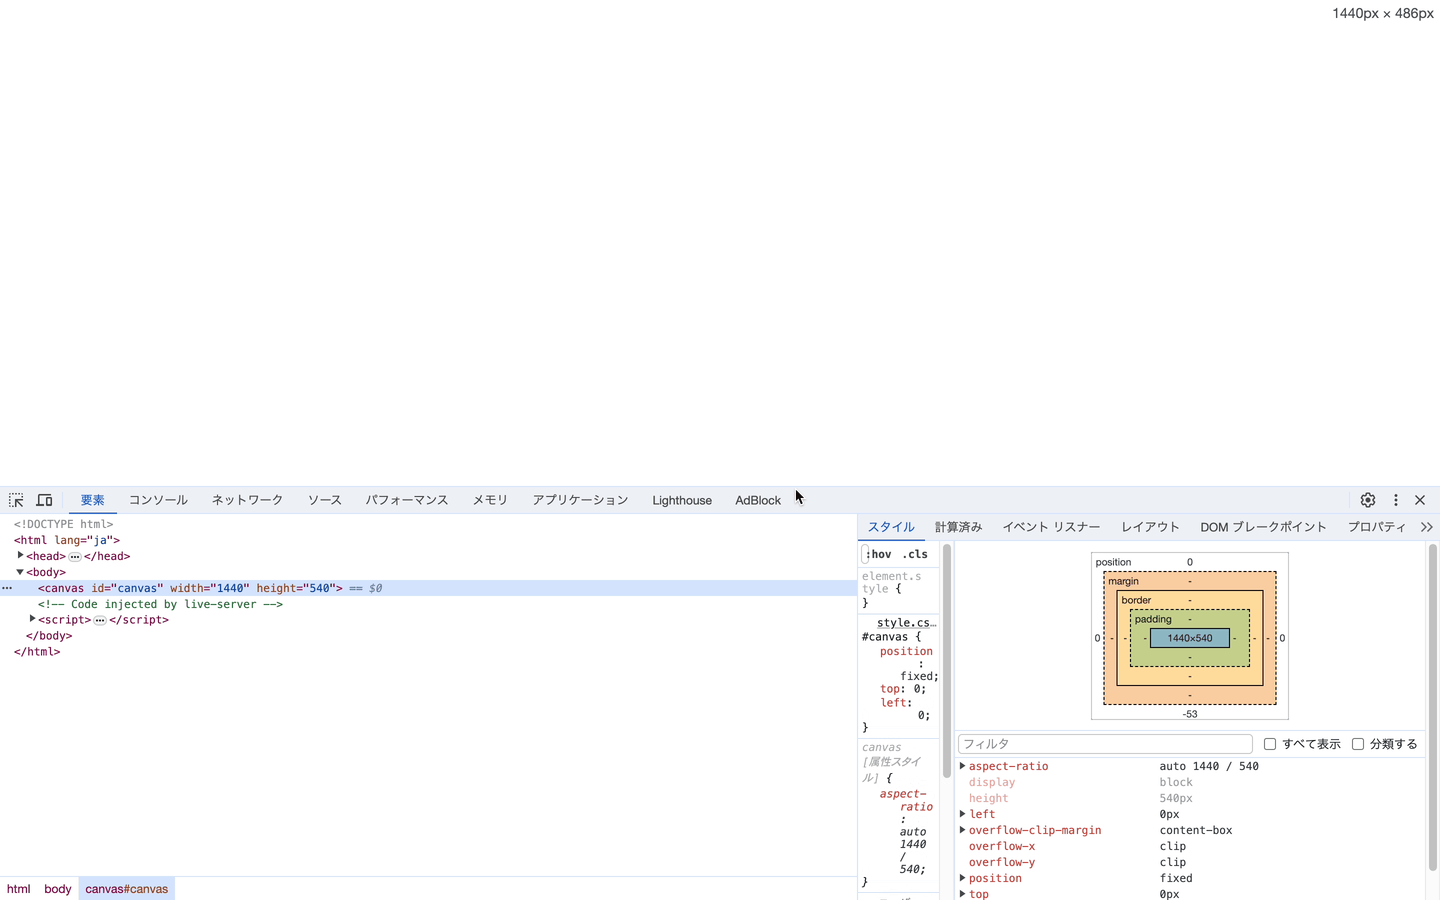Screen dimensions: 1440x900
Task: Open the AdBlock tab
Action: [x=758, y=500]
